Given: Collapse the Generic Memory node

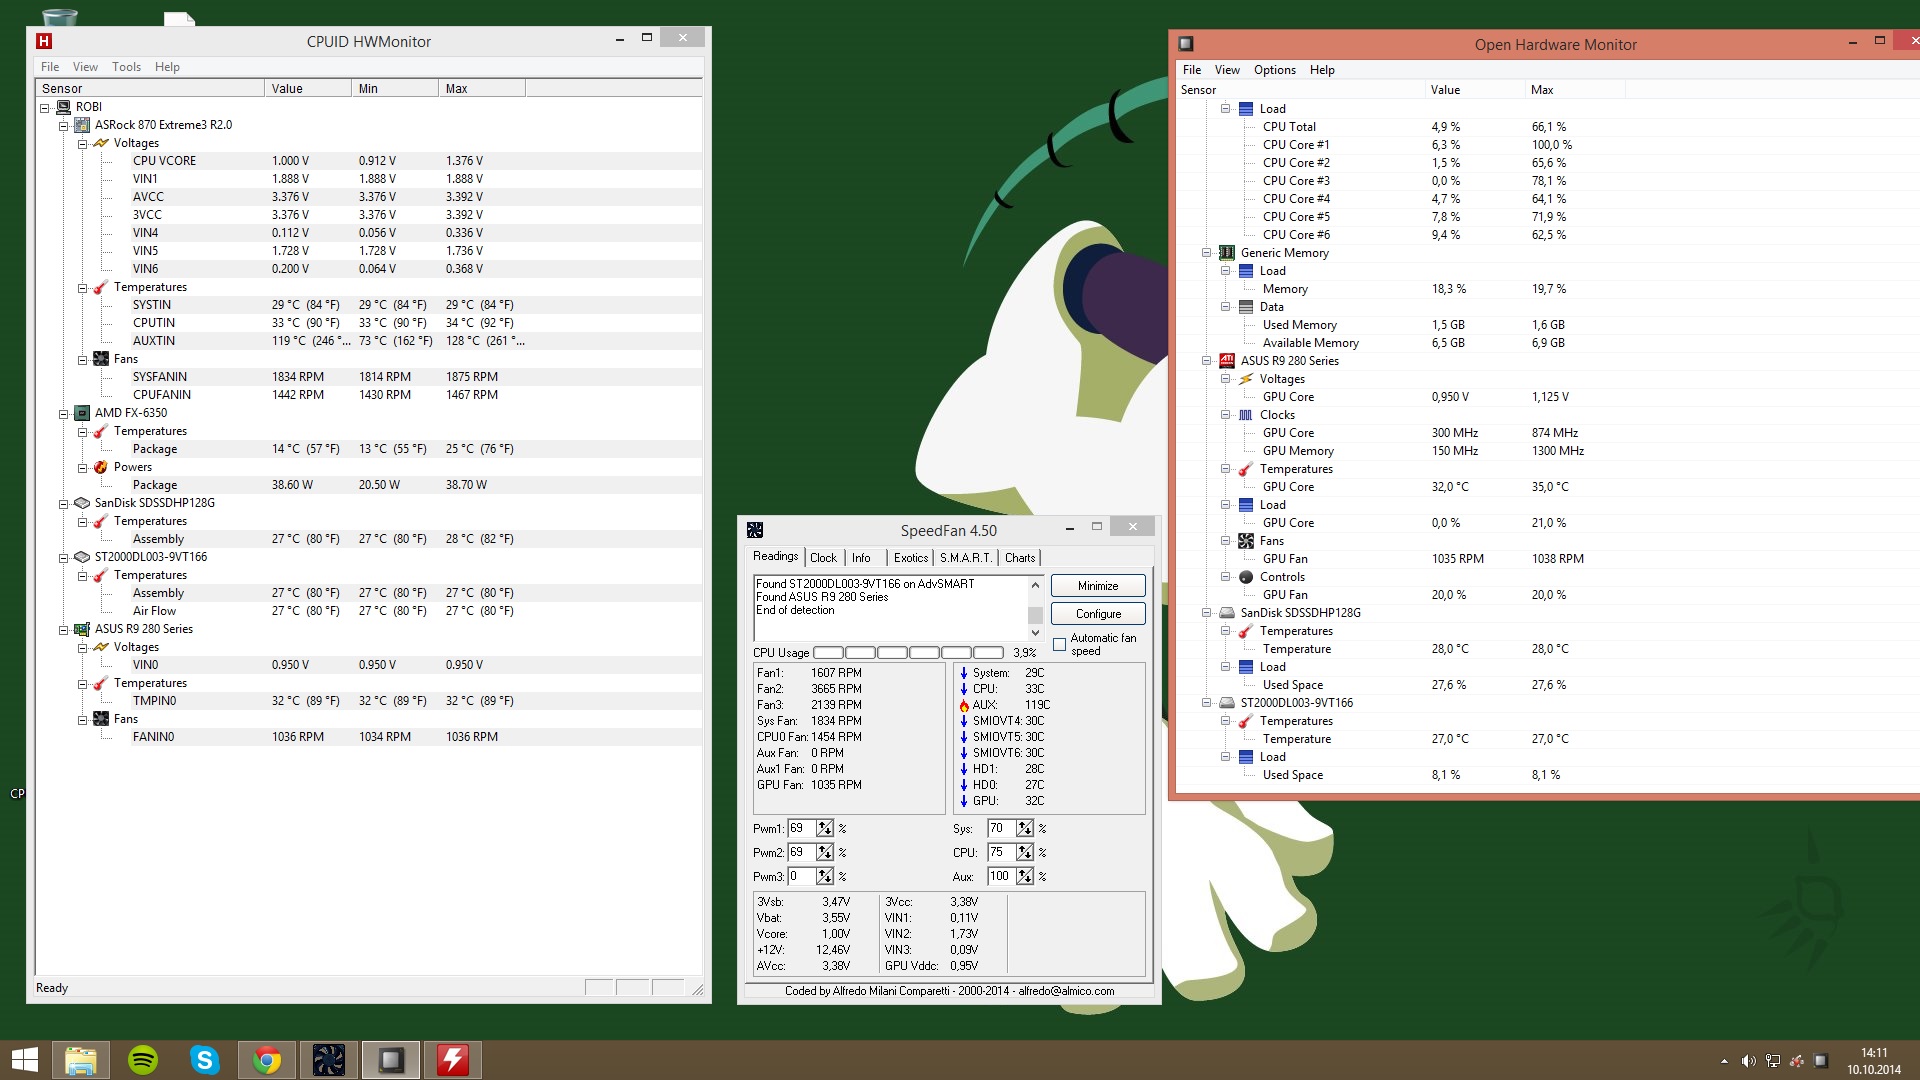Looking at the screenshot, I should click(x=1207, y=253).
